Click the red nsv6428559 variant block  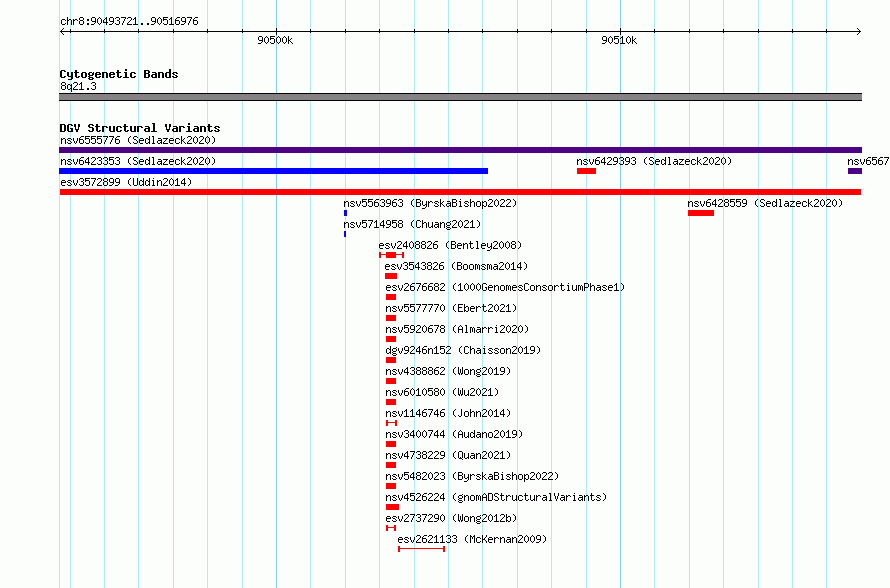click(x=701, y=213)
